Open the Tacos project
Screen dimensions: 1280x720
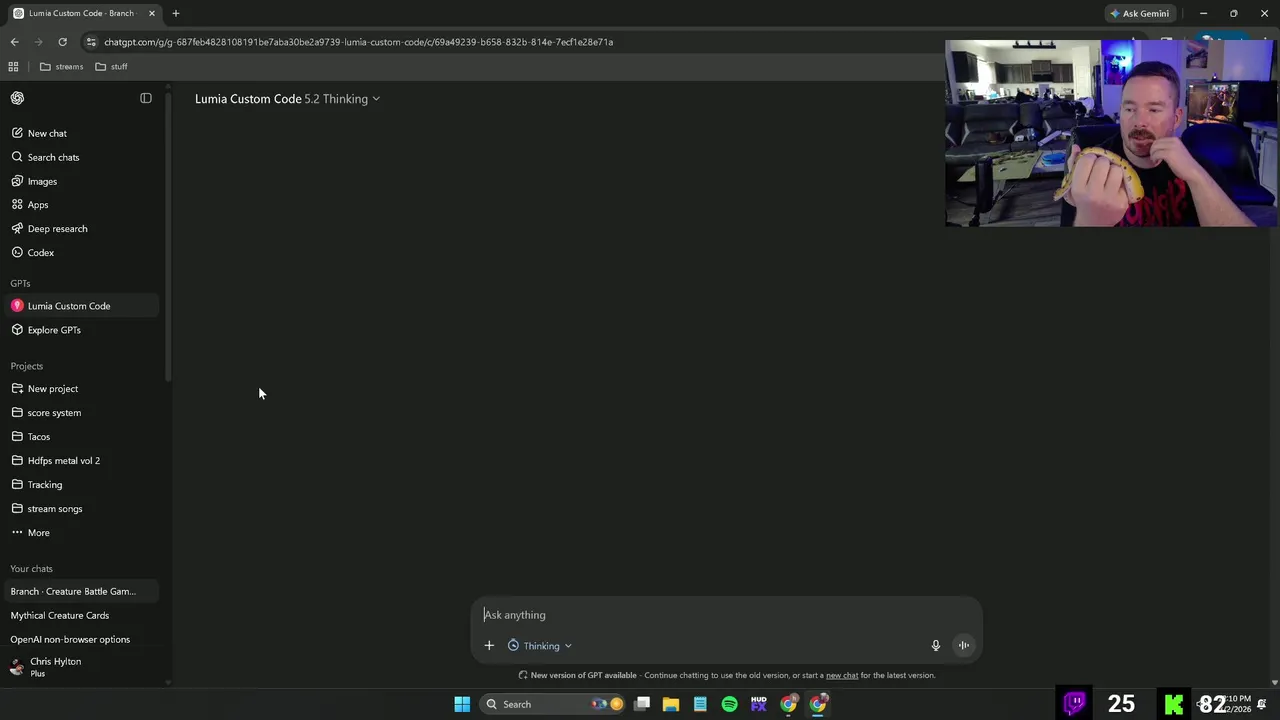point(80,437)
